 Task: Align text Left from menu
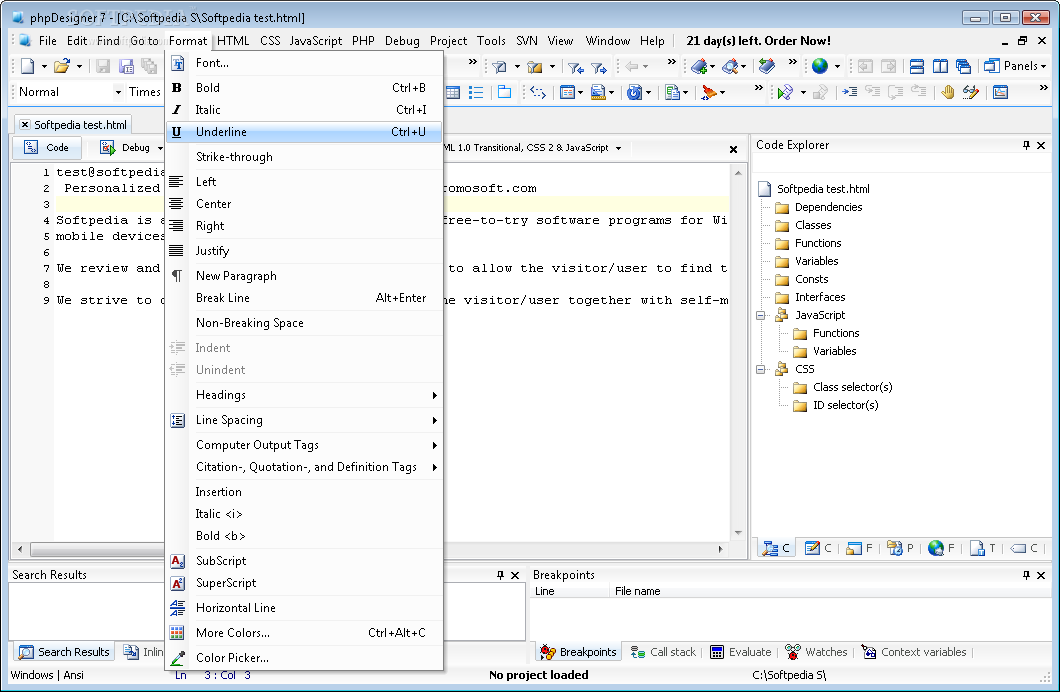click(x=304, y=182)
